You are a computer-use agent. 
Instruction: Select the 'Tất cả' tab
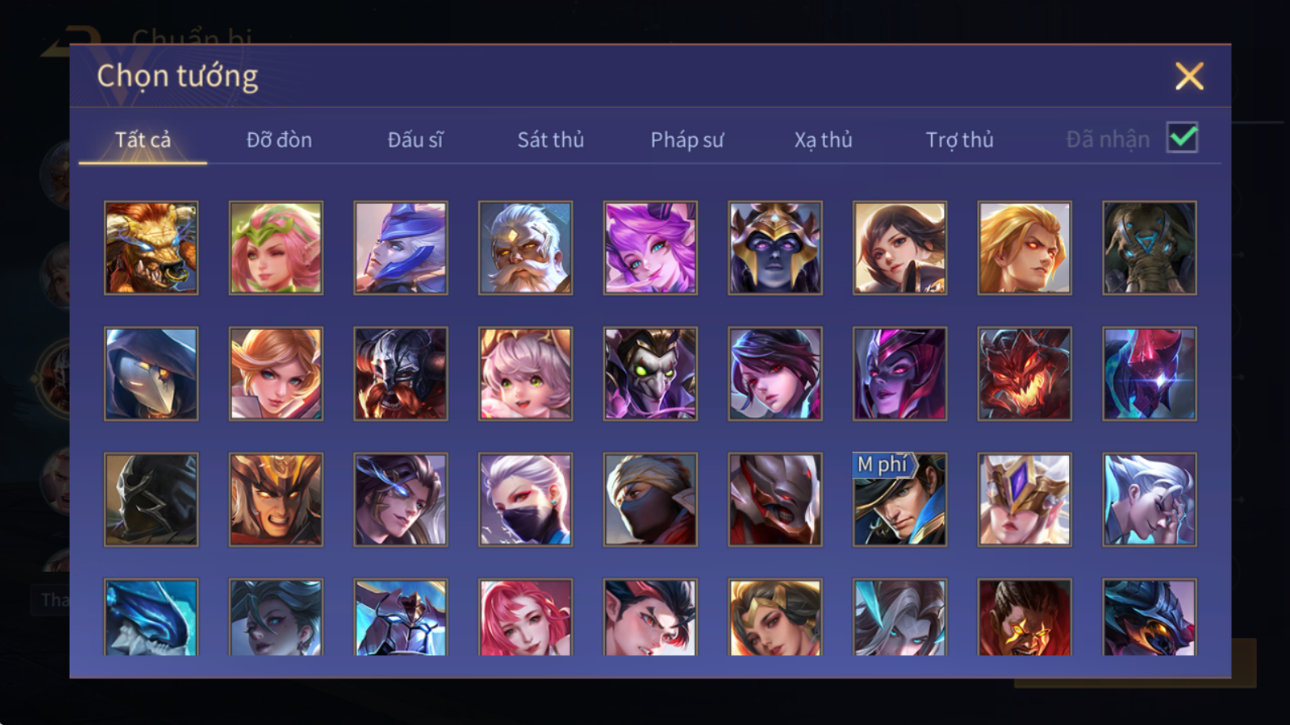pyautogui.click(x=143, y=140)
